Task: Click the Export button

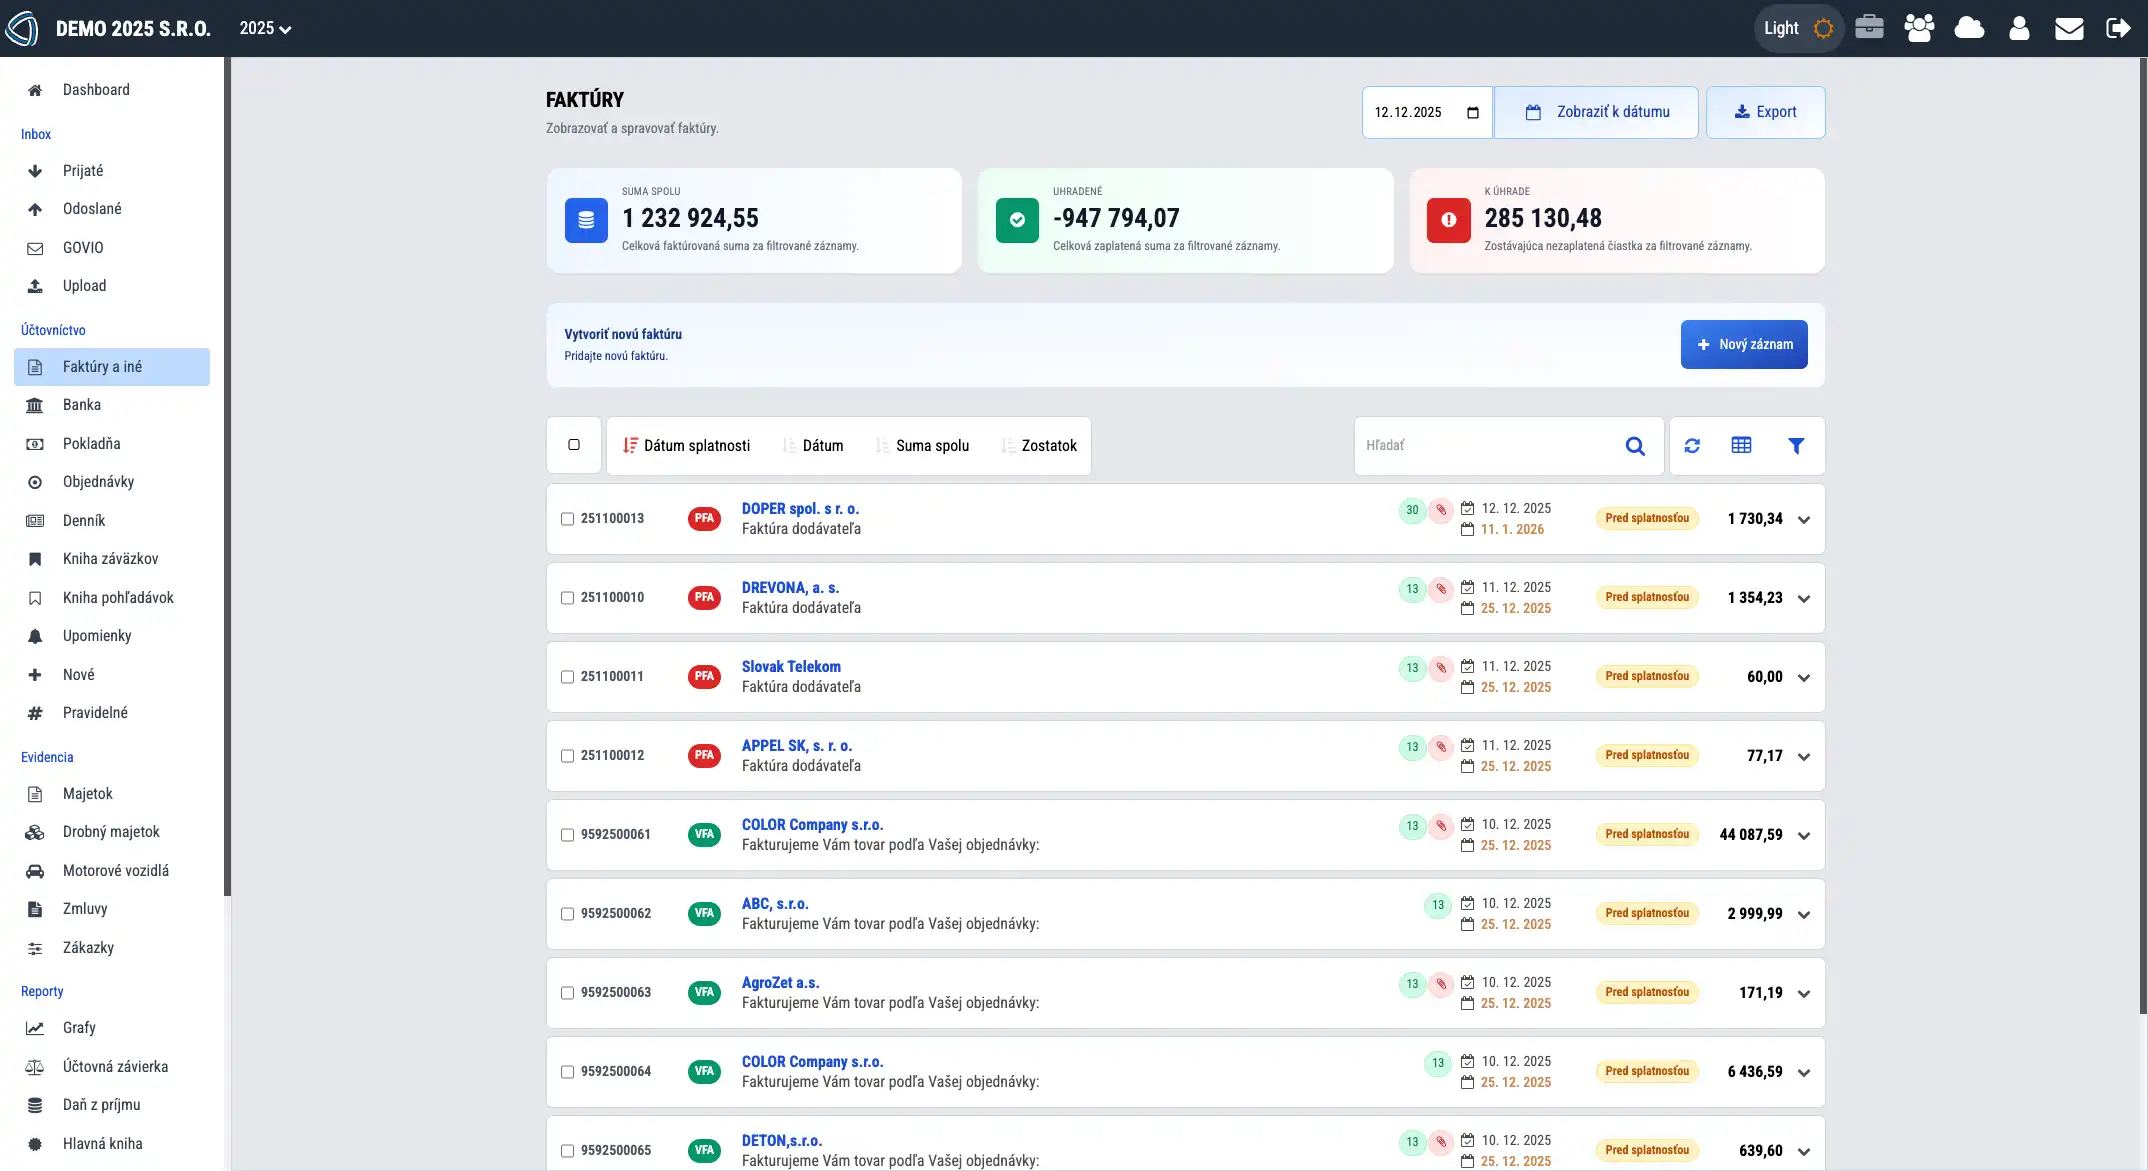Action: [1765, 112]
